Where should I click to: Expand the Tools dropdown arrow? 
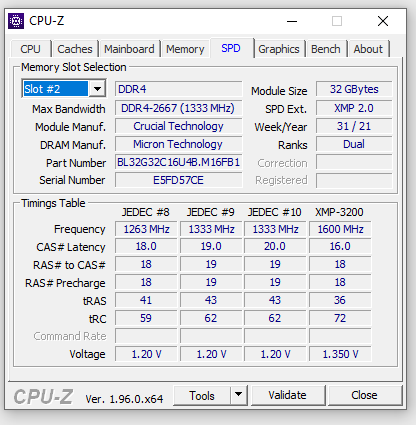coord(239,395)
